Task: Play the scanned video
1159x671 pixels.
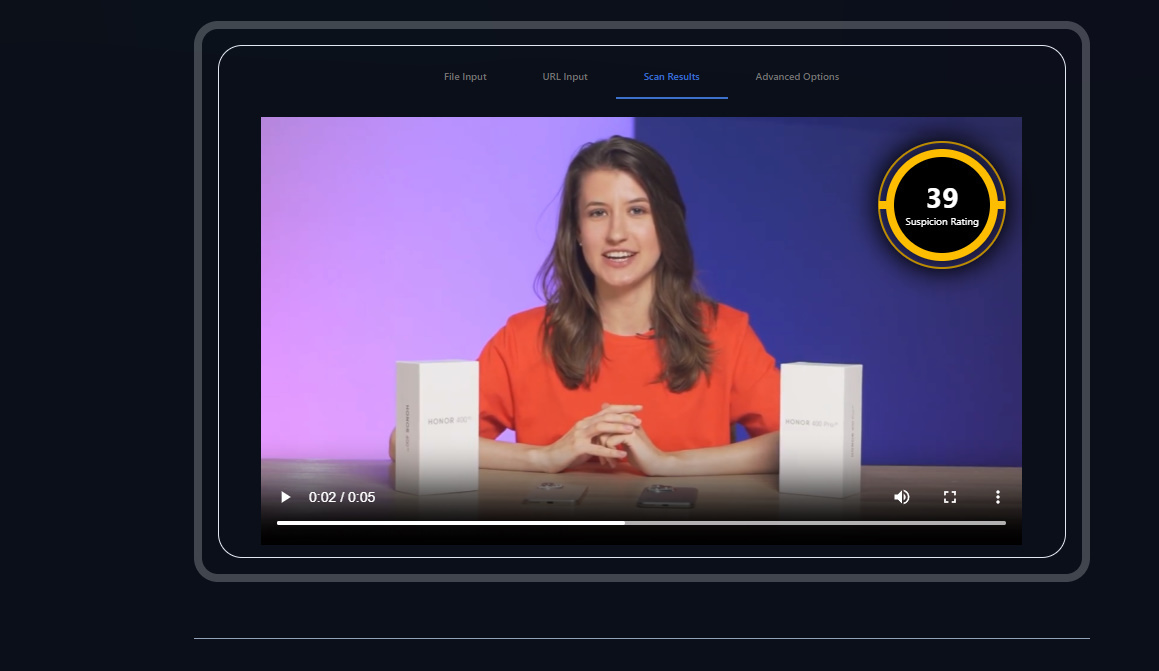Action: [x=286, y=497]
